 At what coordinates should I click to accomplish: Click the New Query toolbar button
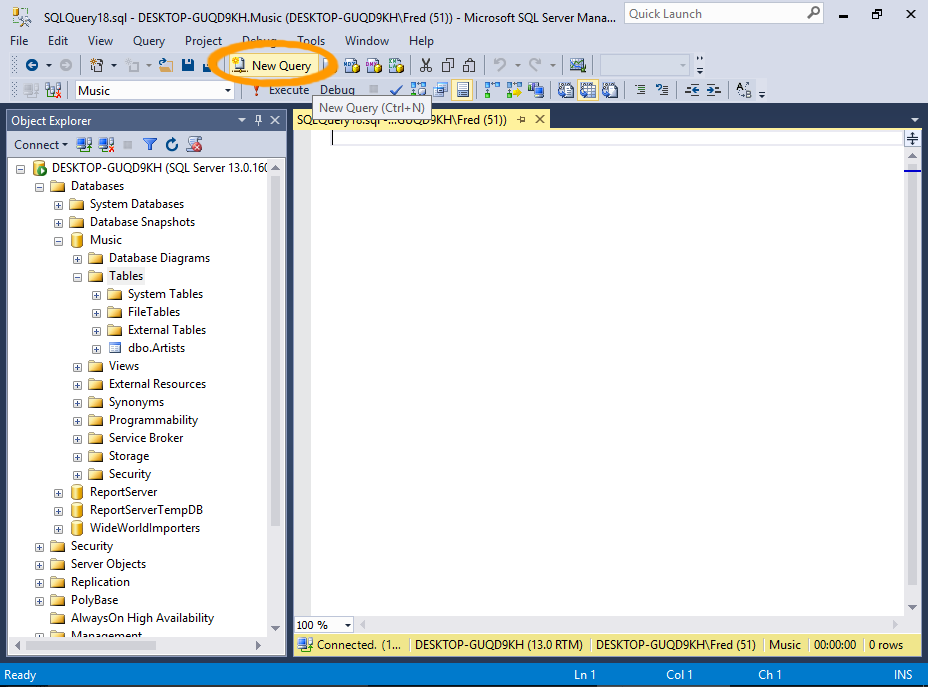(x=272, y=65)
